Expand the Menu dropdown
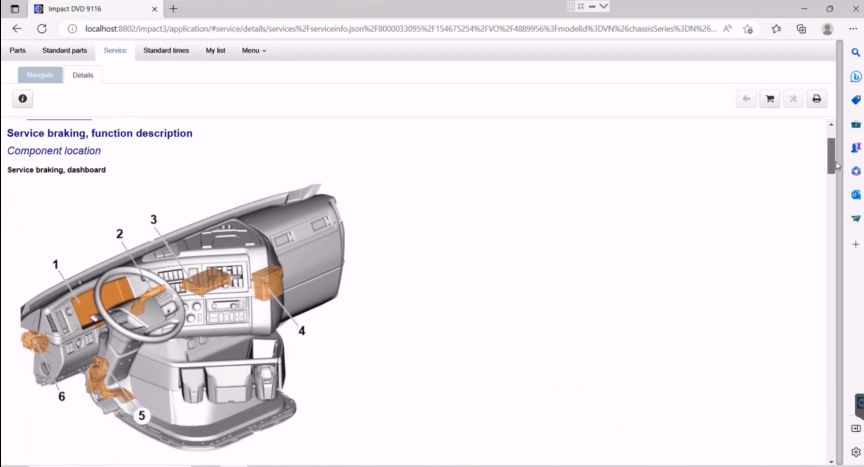This screenshot has height=467, width=864. pos(254,50)
